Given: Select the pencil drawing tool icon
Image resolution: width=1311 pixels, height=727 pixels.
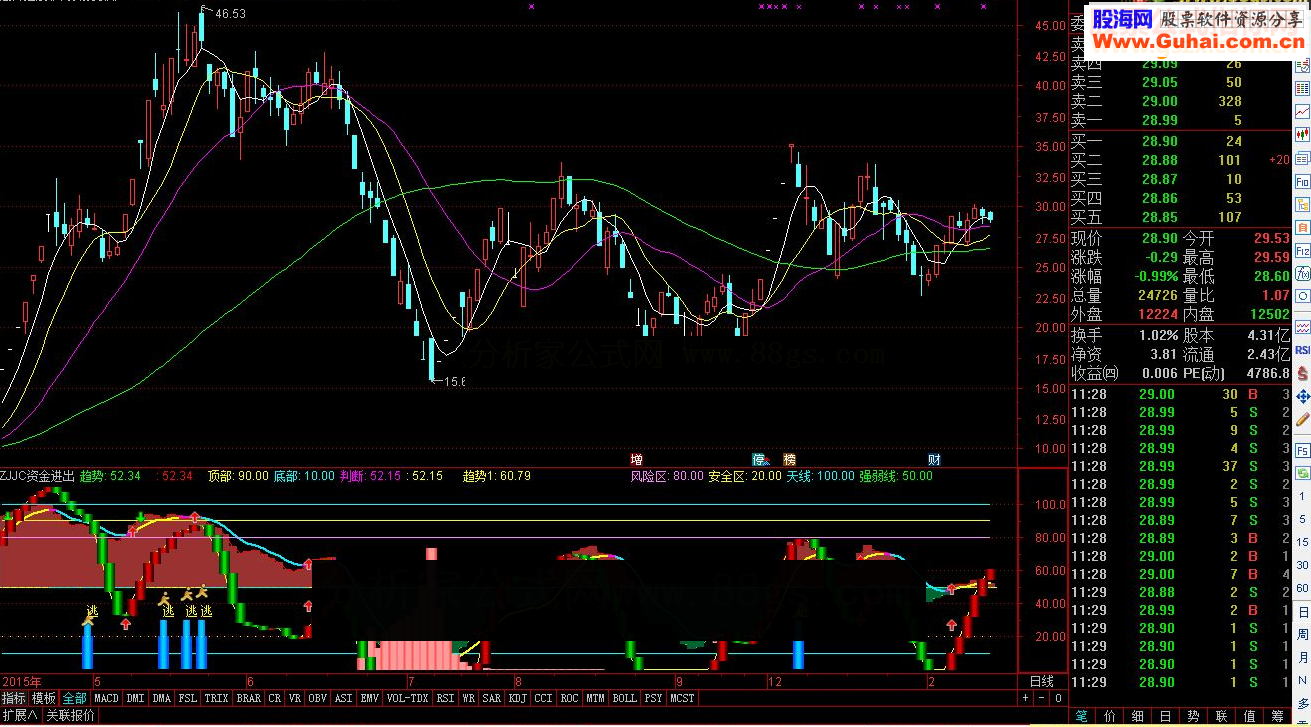Looking at the screenshot, I should point(1302,421).
